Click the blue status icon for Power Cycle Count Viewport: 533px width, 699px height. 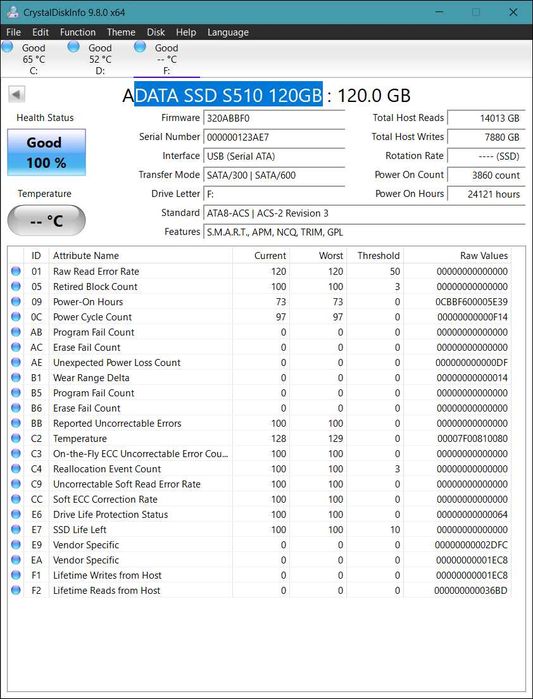point(16,317)
